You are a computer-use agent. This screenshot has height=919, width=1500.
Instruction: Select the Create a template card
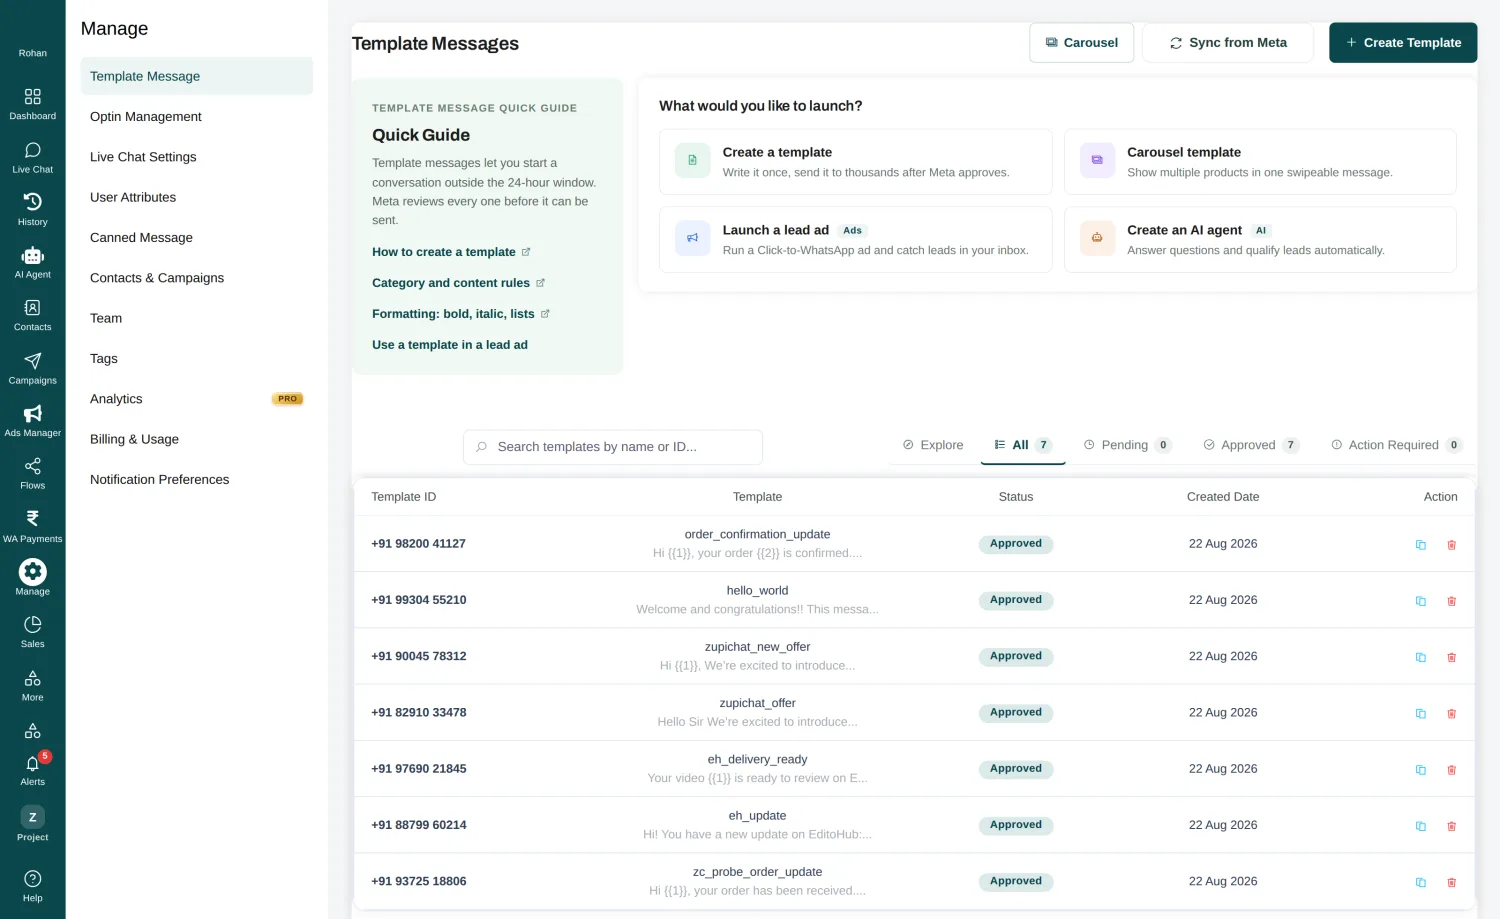pos(855,161)
